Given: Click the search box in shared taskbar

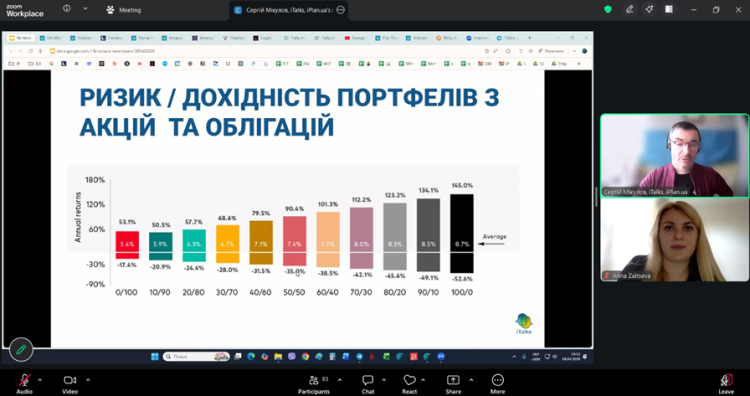Looking at the screenshot, I should (196, 356).
